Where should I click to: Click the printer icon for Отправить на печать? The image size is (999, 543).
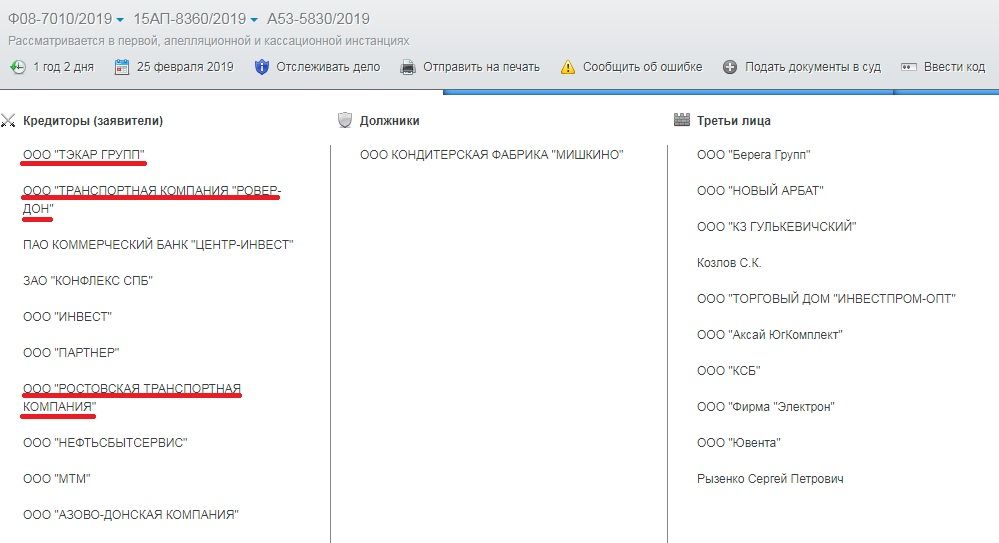click(x=408, y=67)
